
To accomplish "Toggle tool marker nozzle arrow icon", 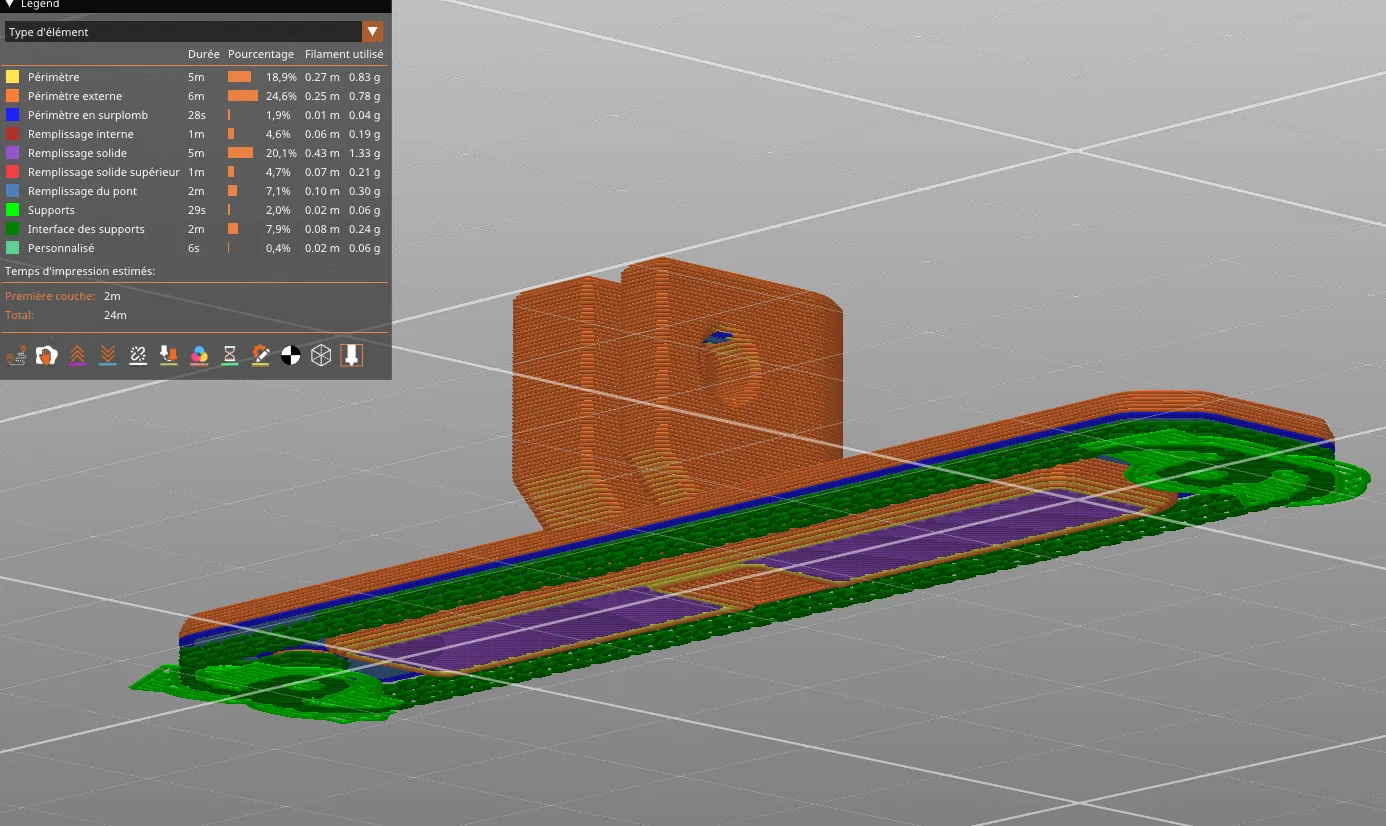I will pyautogui.click(x=351, y=355).
